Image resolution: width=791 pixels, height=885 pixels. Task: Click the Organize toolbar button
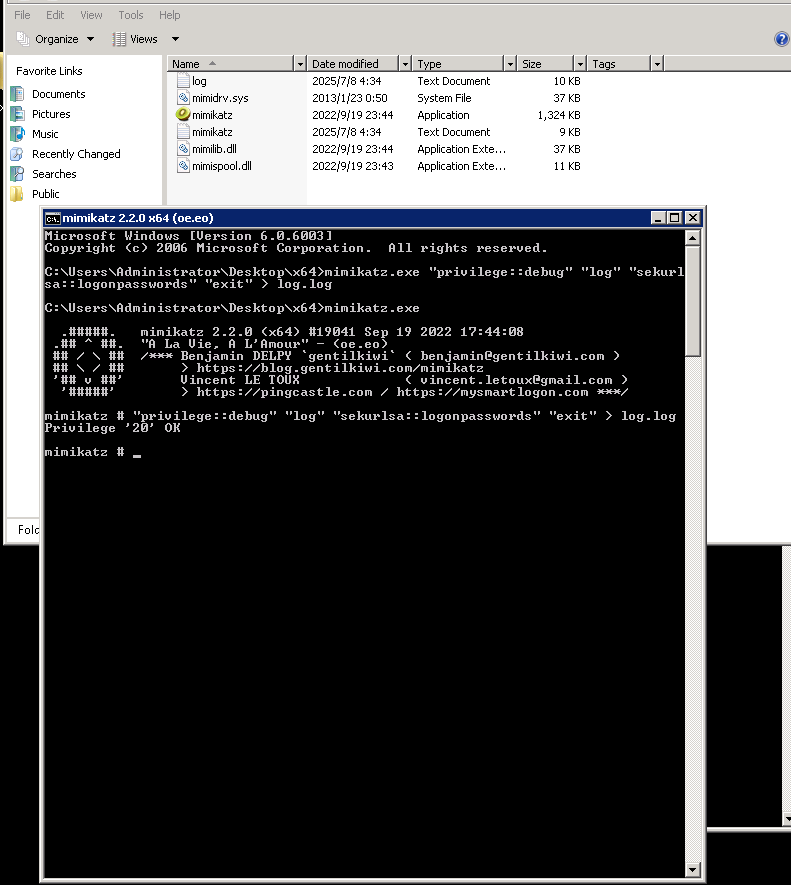click(x=55, y=39)
